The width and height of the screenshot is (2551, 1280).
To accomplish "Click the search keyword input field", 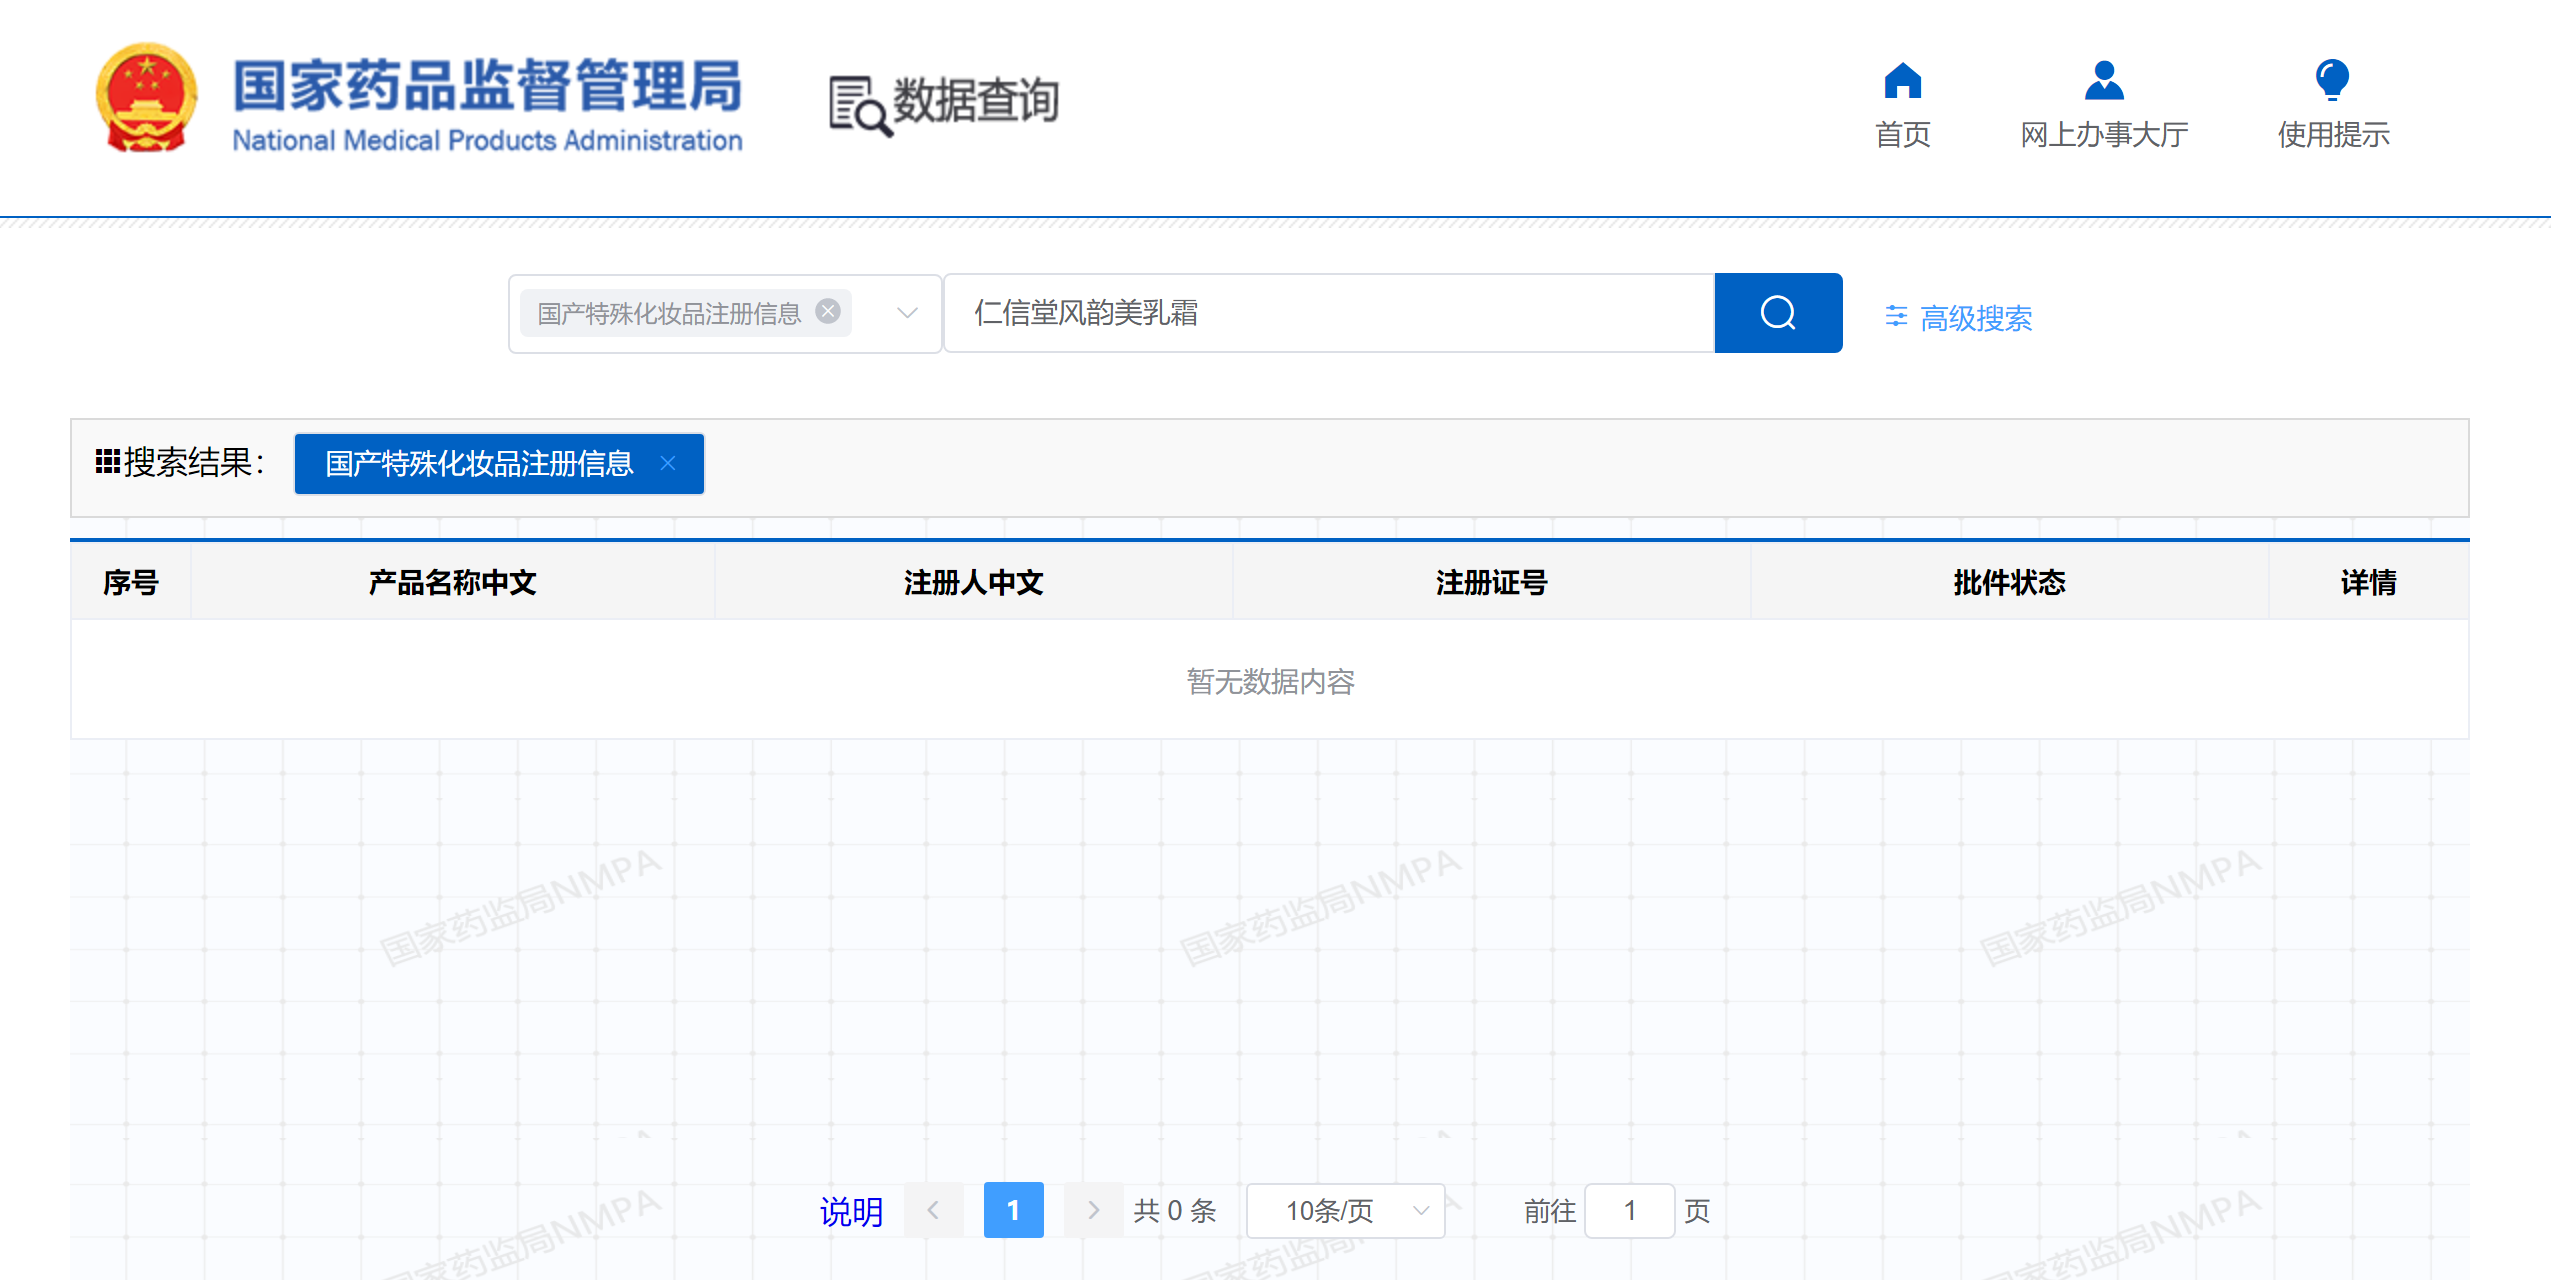I will tap(1328, 313).
